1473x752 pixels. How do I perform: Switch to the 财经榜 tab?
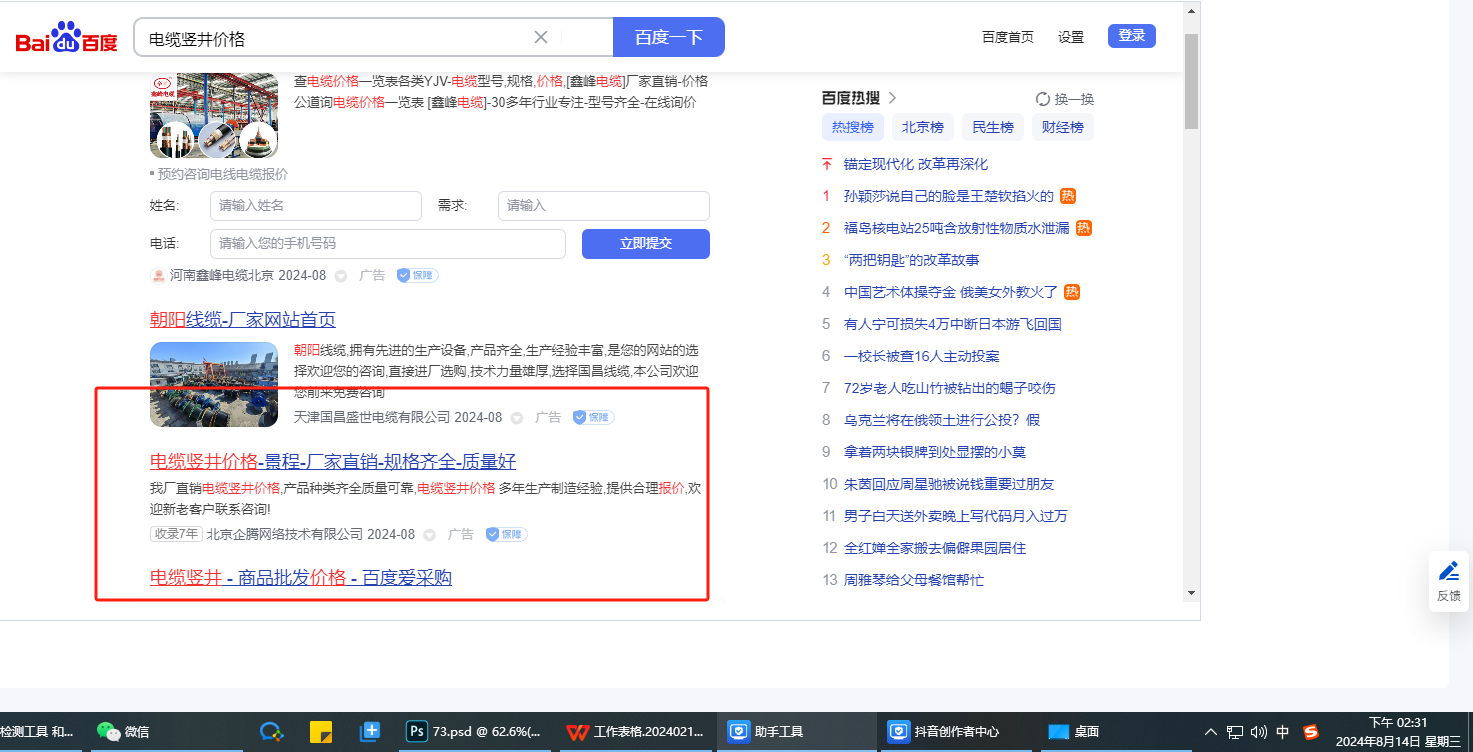click(1062, 127)
